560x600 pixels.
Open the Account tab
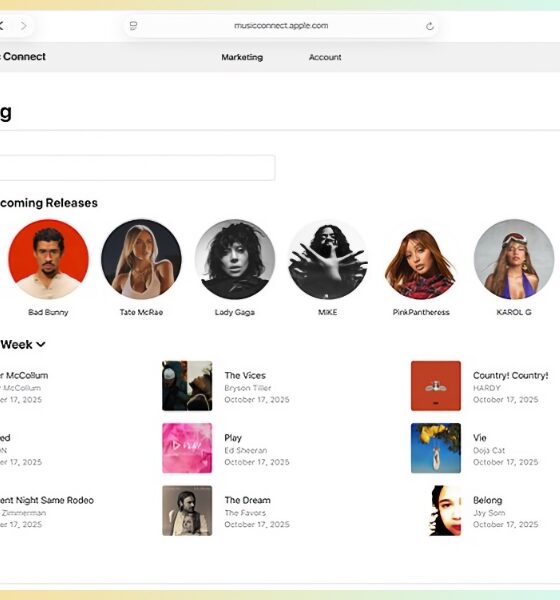[325, 57]
